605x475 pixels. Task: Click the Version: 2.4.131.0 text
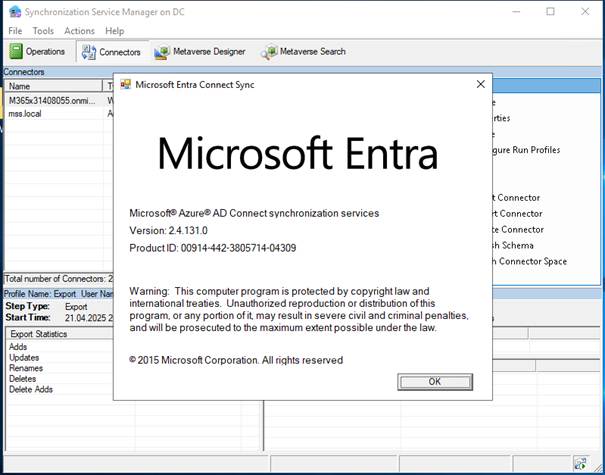(168, 231)
